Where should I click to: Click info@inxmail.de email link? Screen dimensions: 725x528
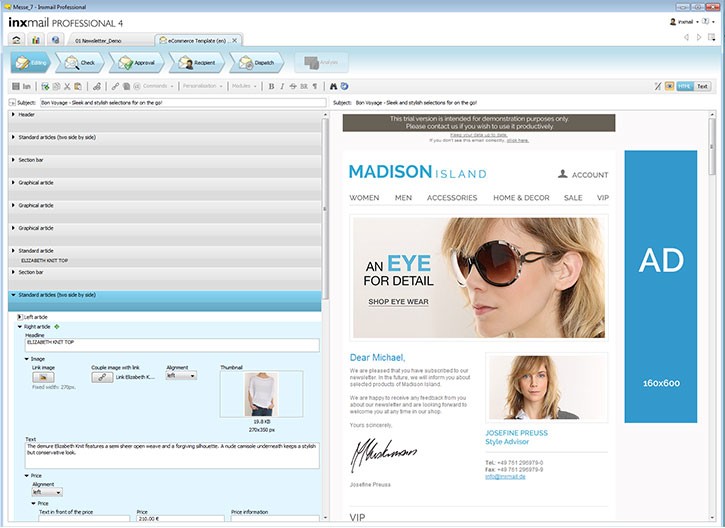click(x=505, y=477)
